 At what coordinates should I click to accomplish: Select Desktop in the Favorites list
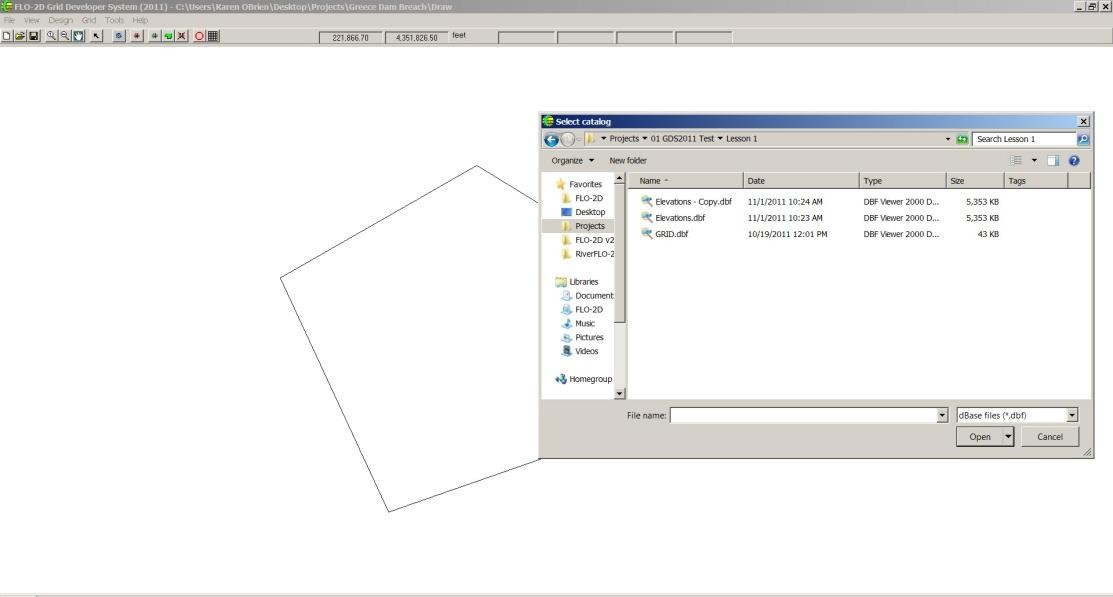pos(589,212)
